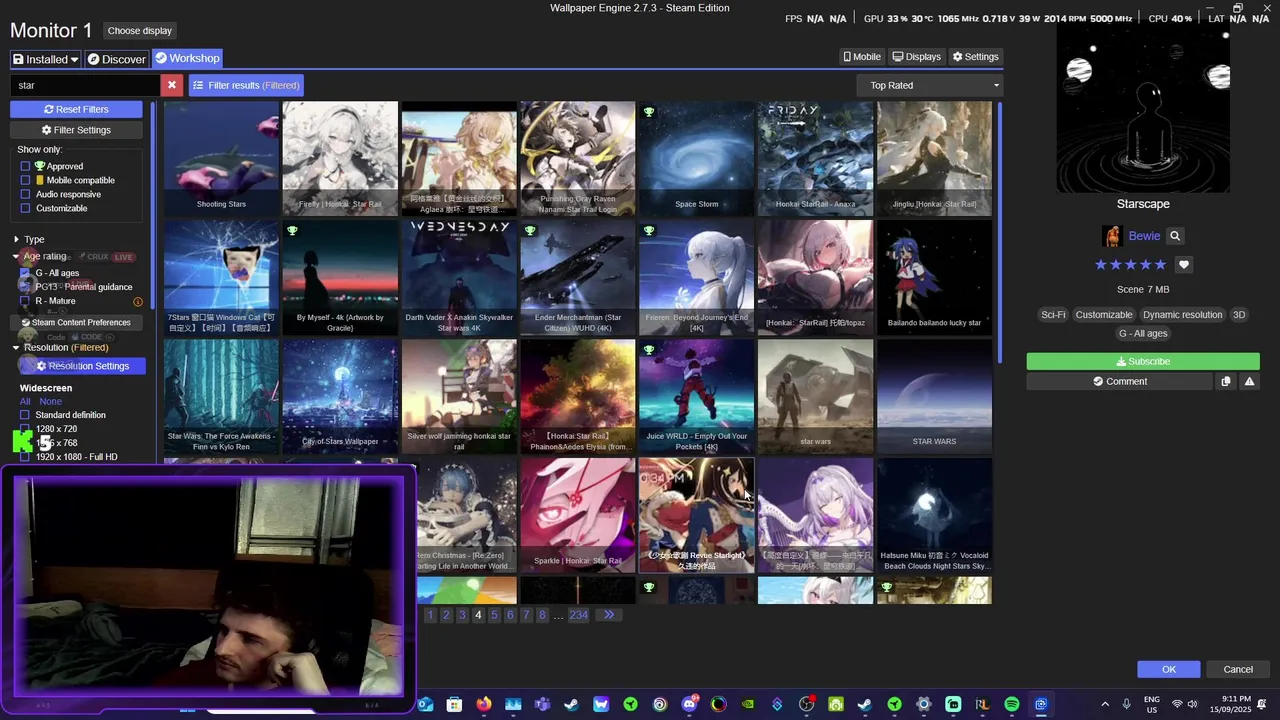The width and height of the screenshot is (1280, 720).
Task: Open the Top Rated sort dropdown
Action: [x=931, y=85]
